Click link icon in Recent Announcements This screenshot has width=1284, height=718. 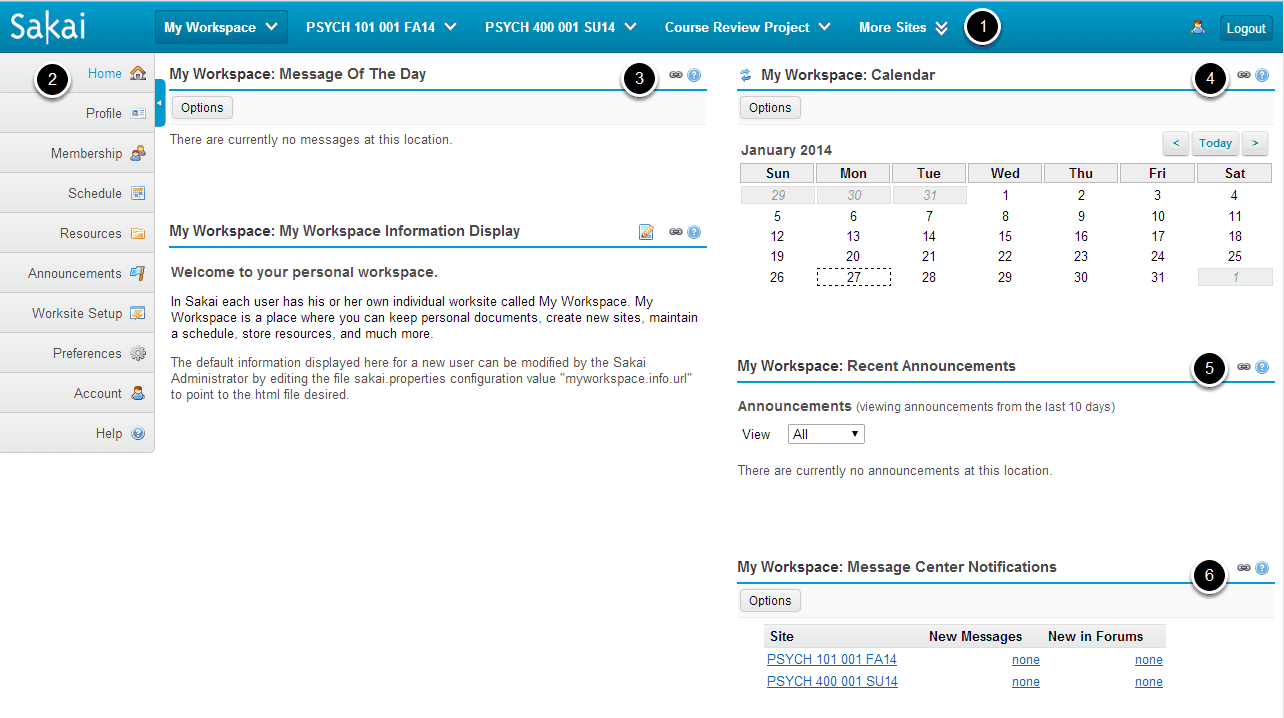pos(1244,367)
